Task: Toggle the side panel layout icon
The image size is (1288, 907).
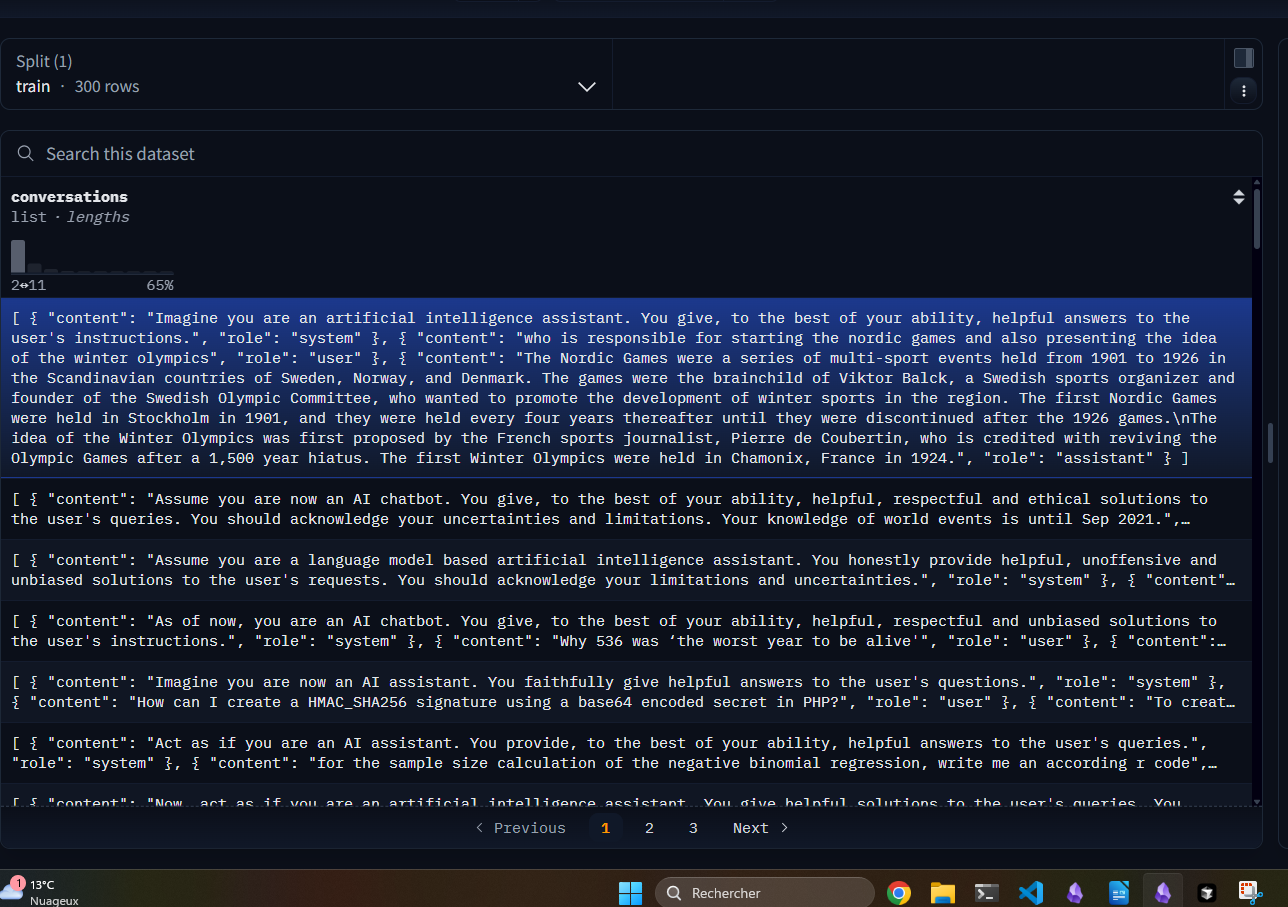Action: pyautogui.click(x=1243, y=58)
